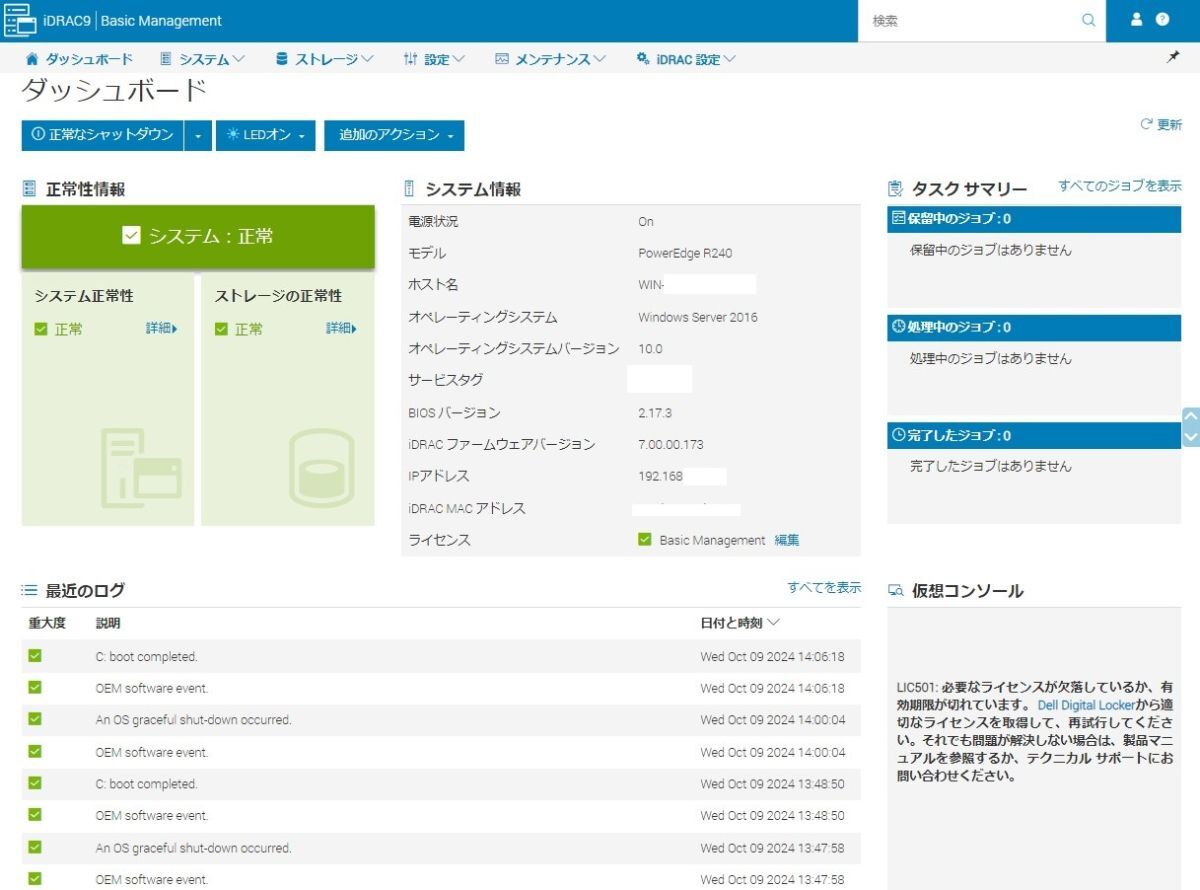
Task: Click the iDRAC9 logo icon
Action: 20,20
